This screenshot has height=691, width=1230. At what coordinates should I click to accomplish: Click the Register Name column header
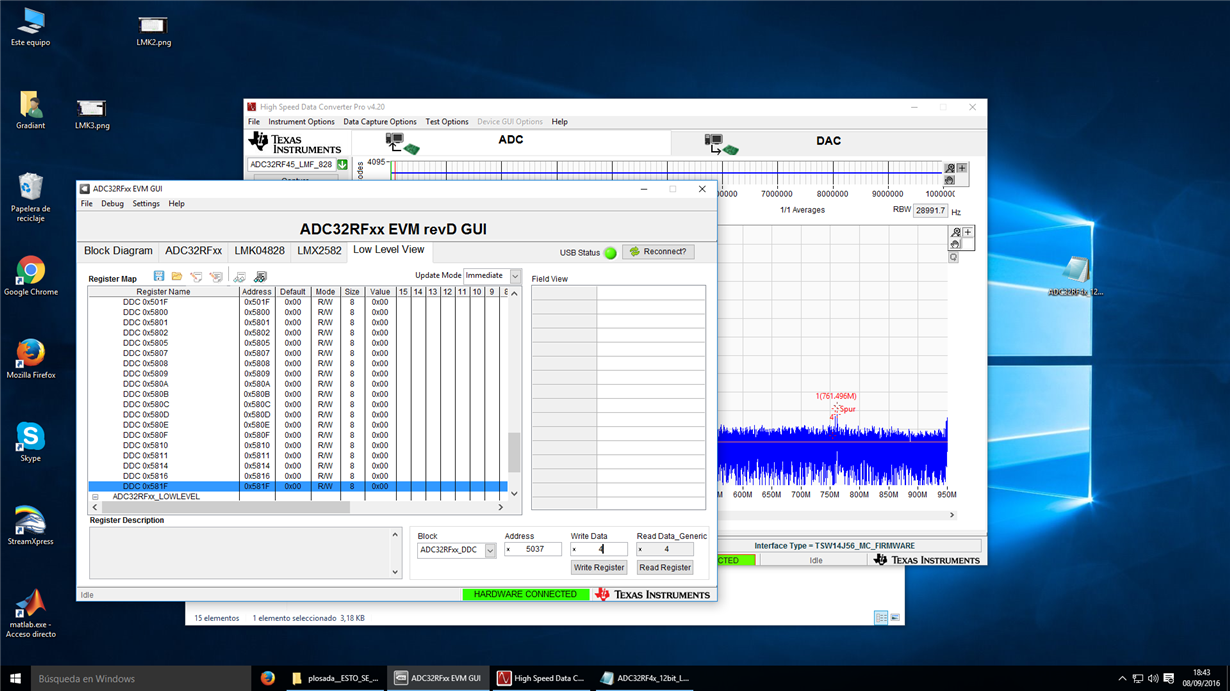tap(164, 292)
